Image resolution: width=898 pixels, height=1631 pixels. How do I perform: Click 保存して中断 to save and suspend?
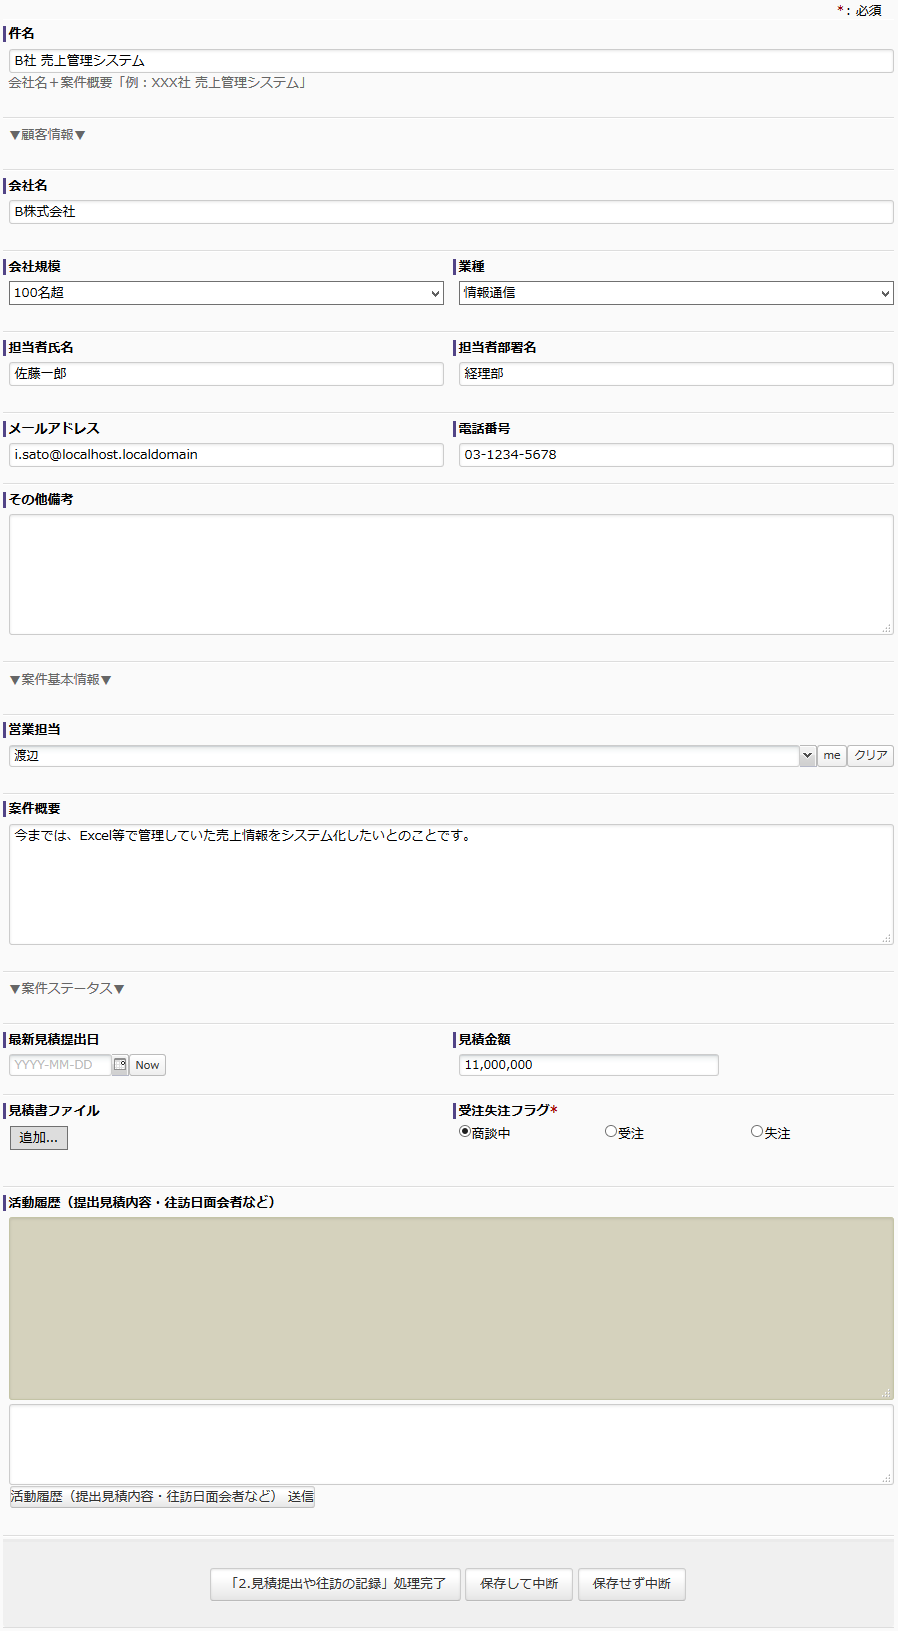point(519,1584)
